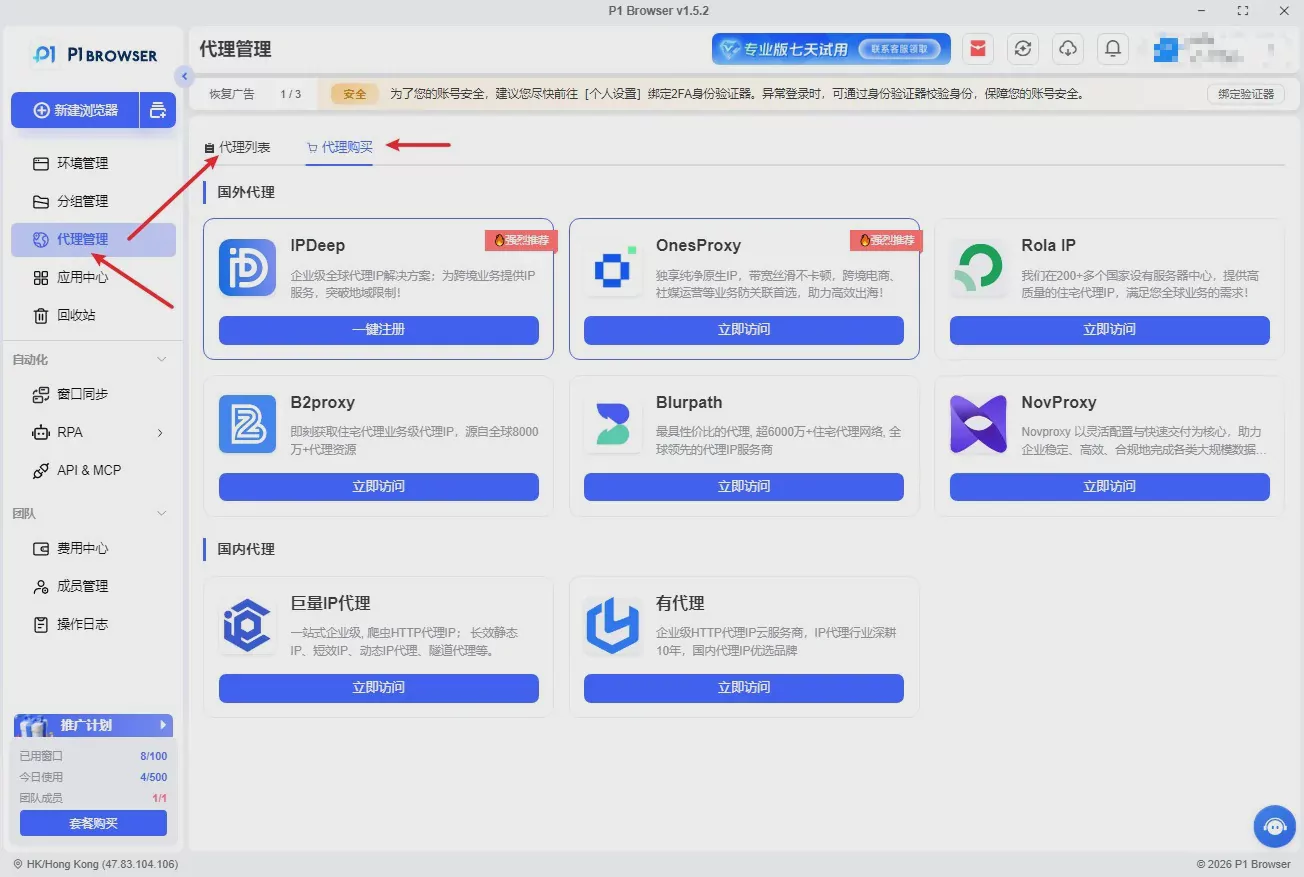Click the 套餐购买 button
Viewport: 1304px width, 877px height.
coord(93,823)
